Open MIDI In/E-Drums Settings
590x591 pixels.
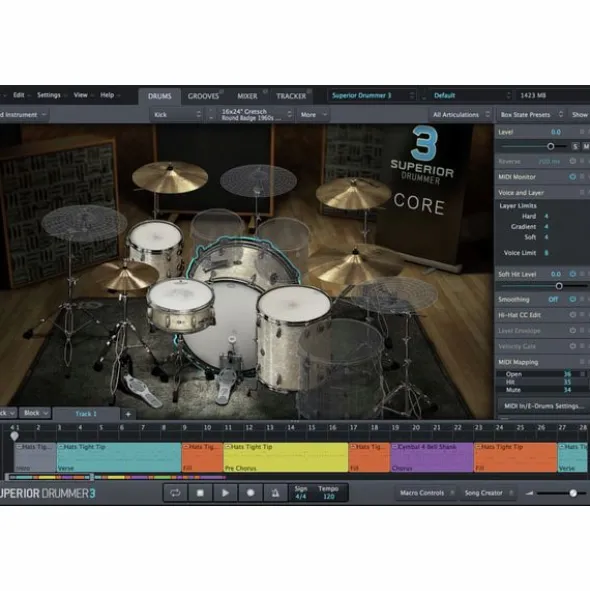[x=543, y=406]
